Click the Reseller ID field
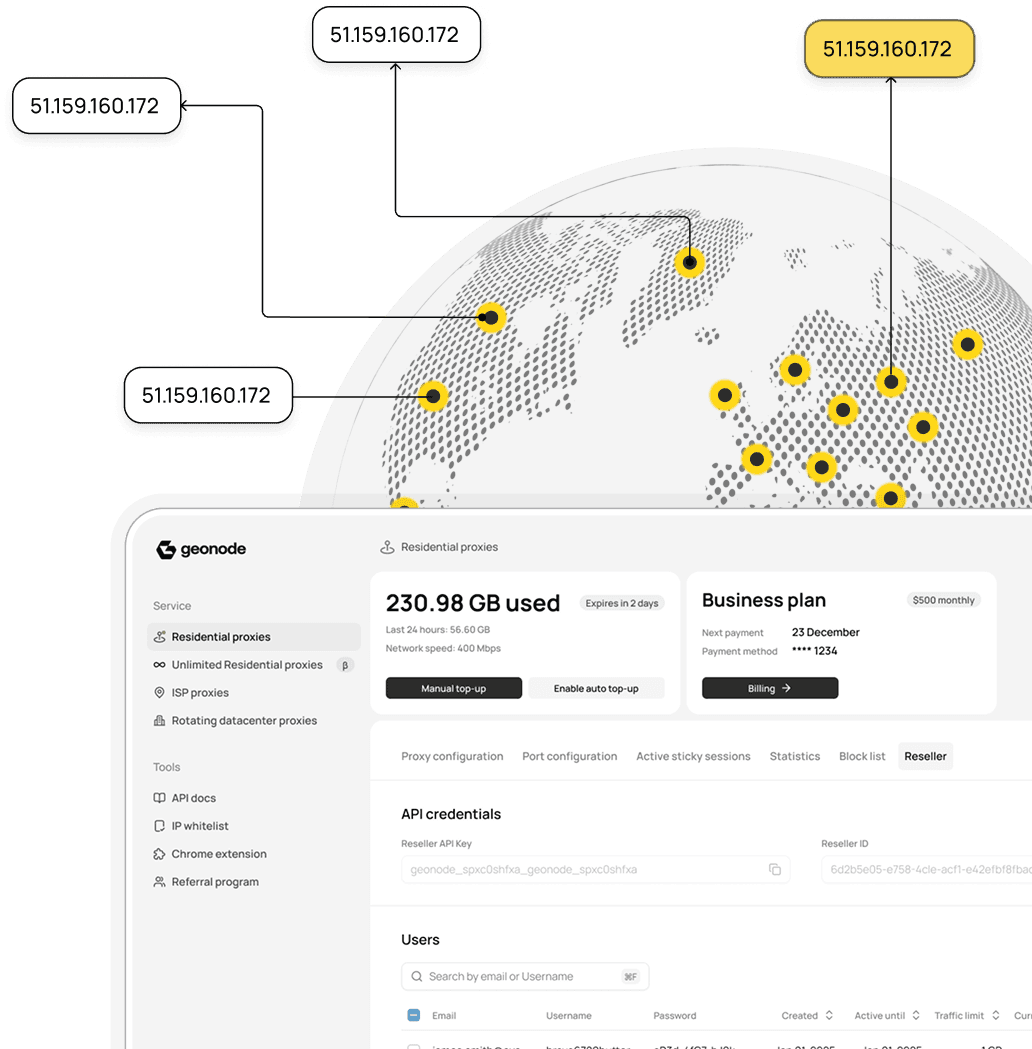Viewport: 1032px width, 1049px height. pos(926,870)
